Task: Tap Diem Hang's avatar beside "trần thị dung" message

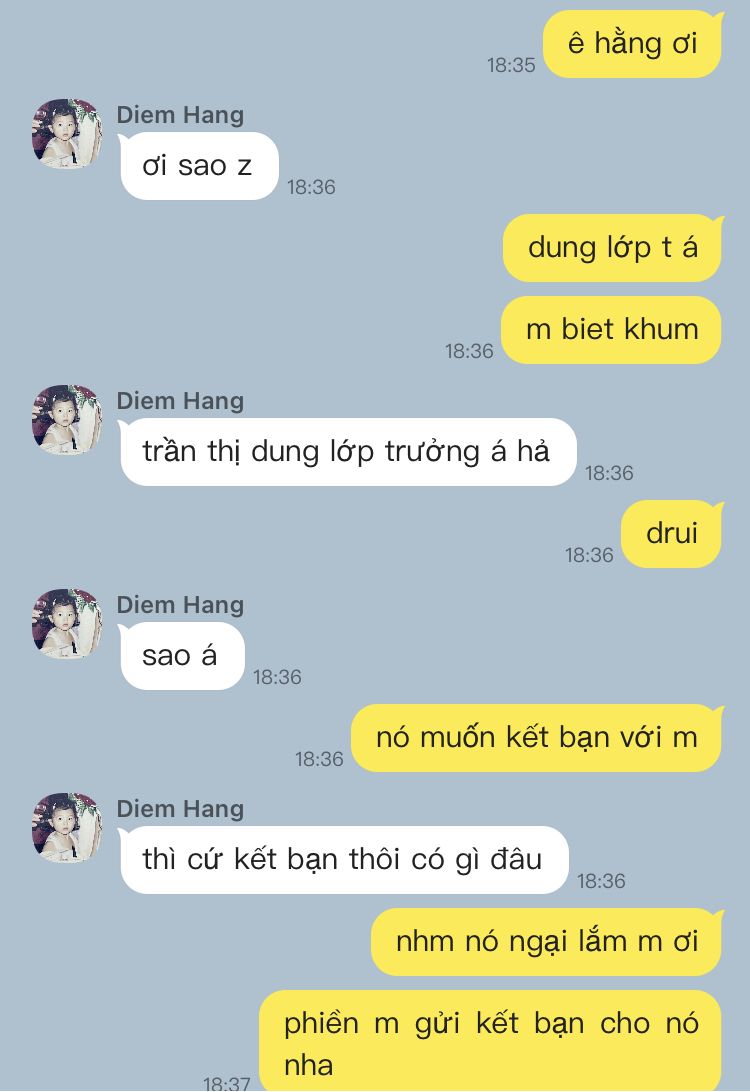Action: (67, 420)
